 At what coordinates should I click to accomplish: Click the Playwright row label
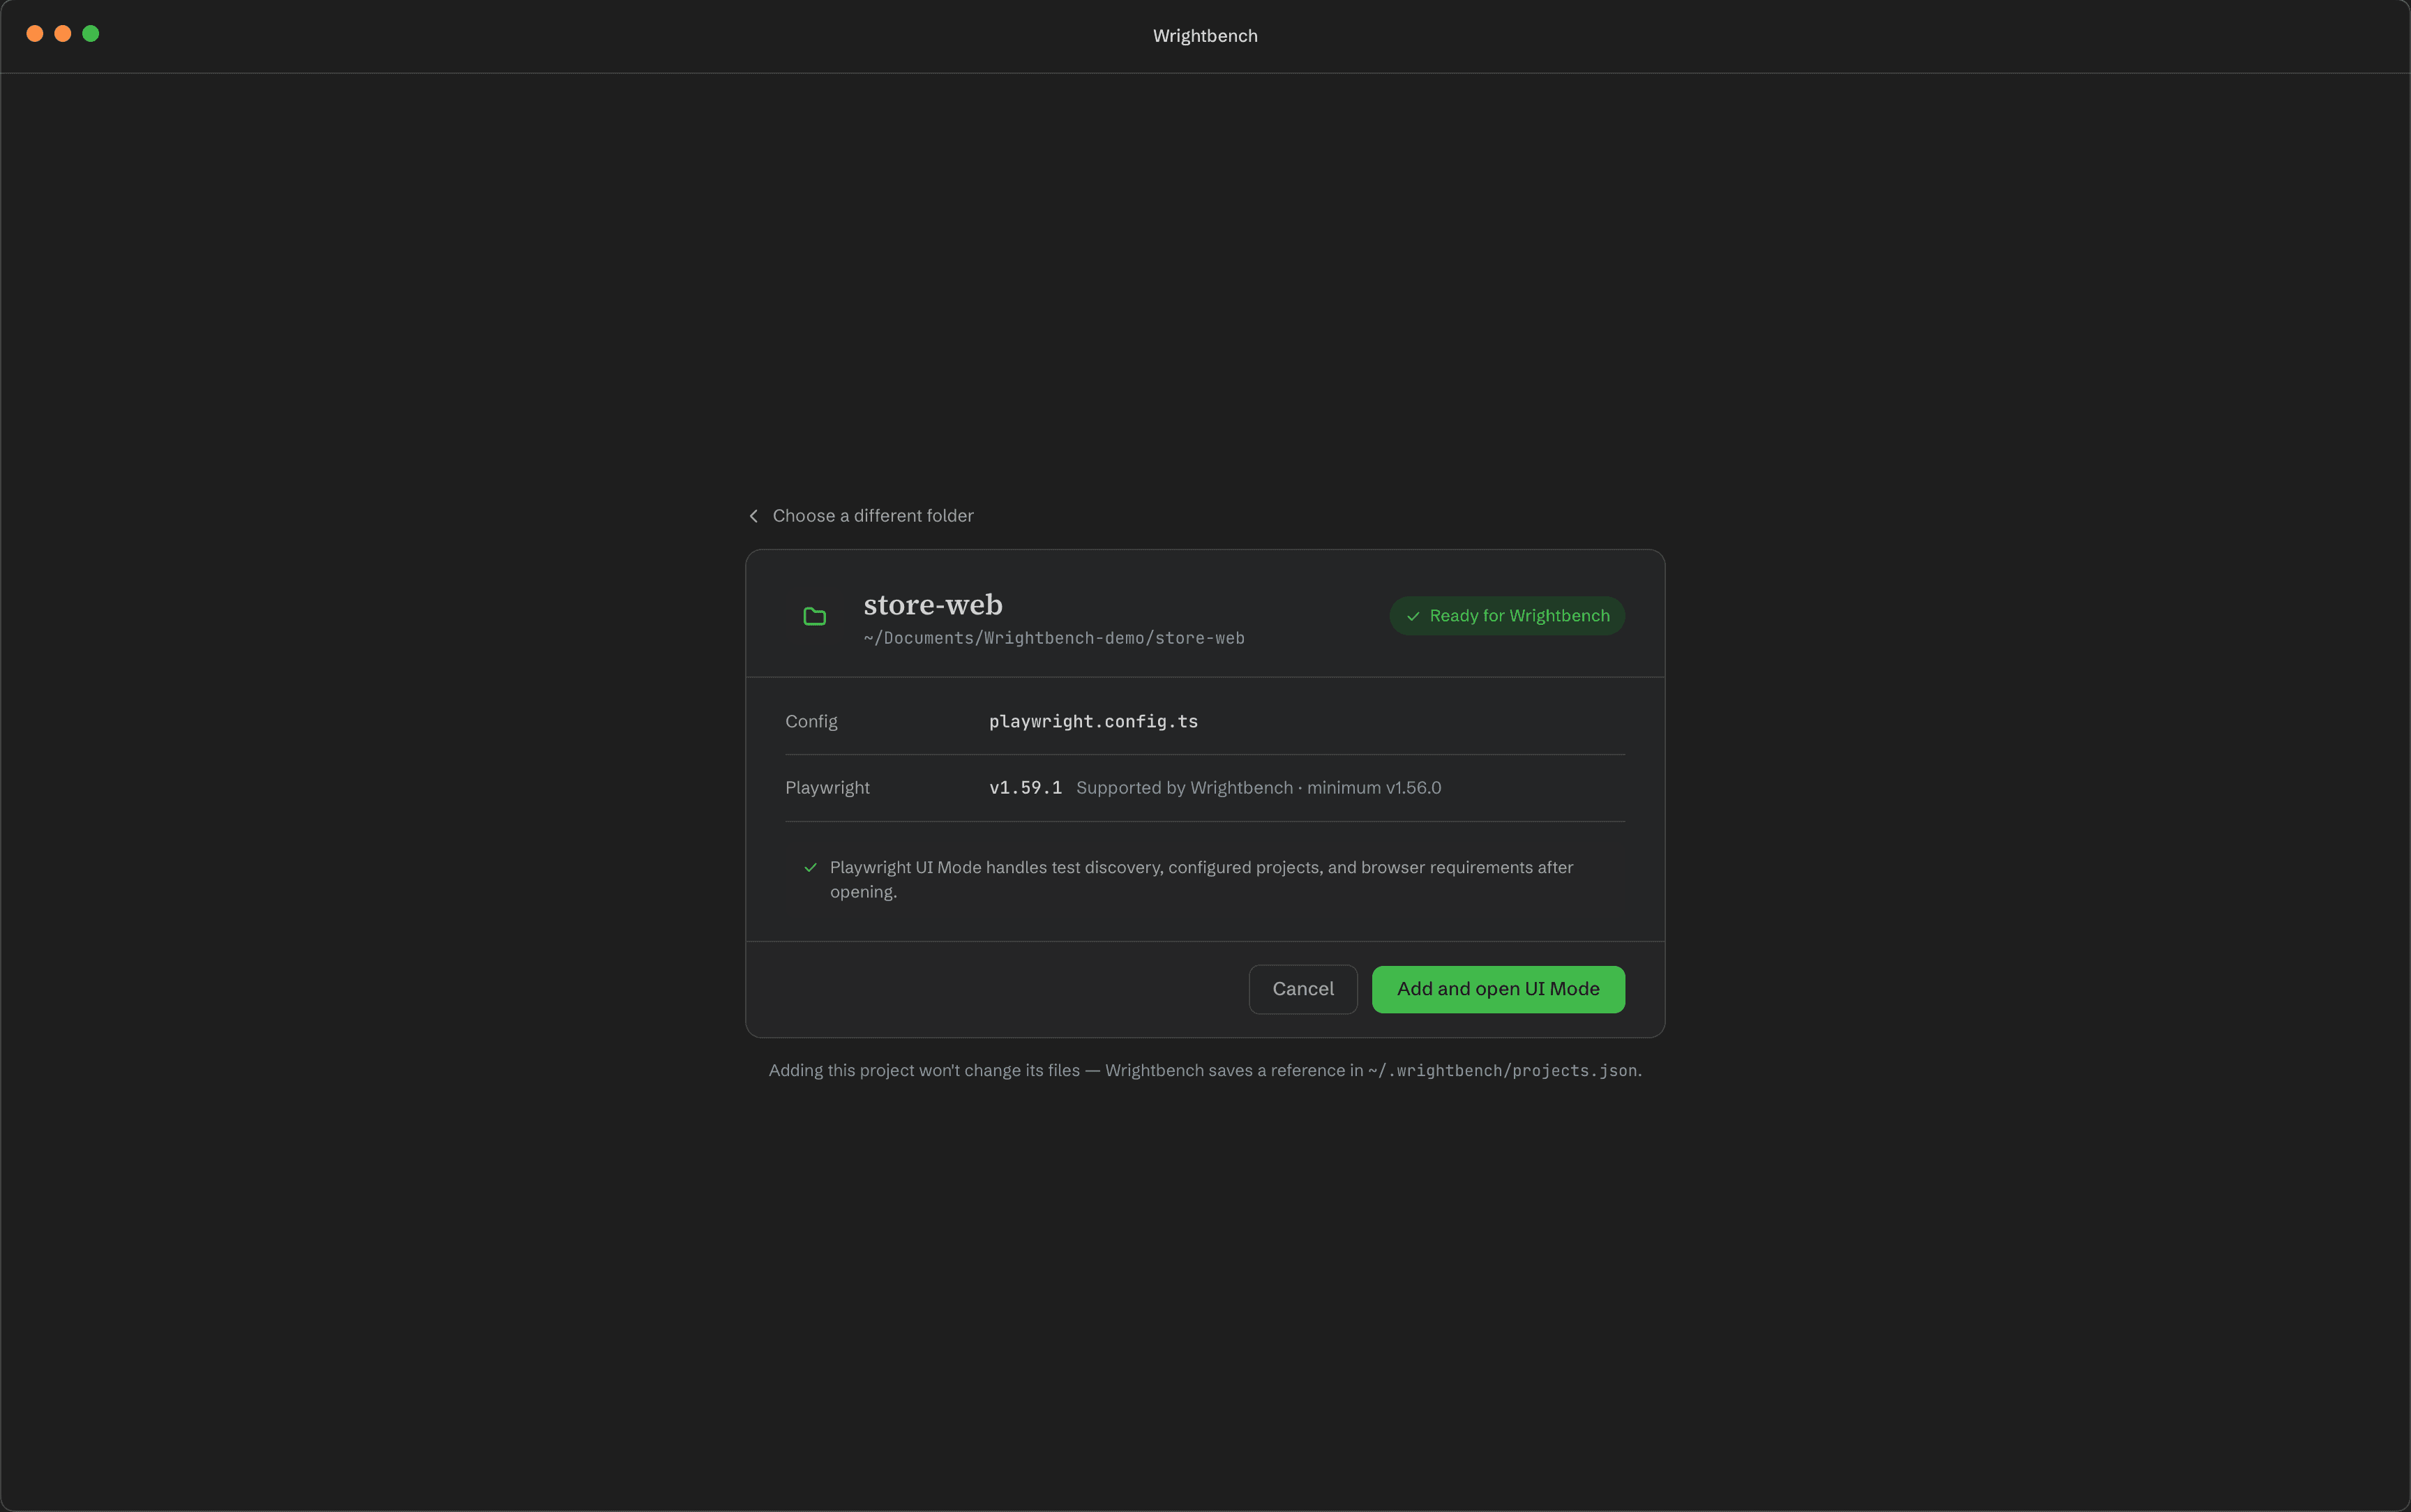pos(827,788)
